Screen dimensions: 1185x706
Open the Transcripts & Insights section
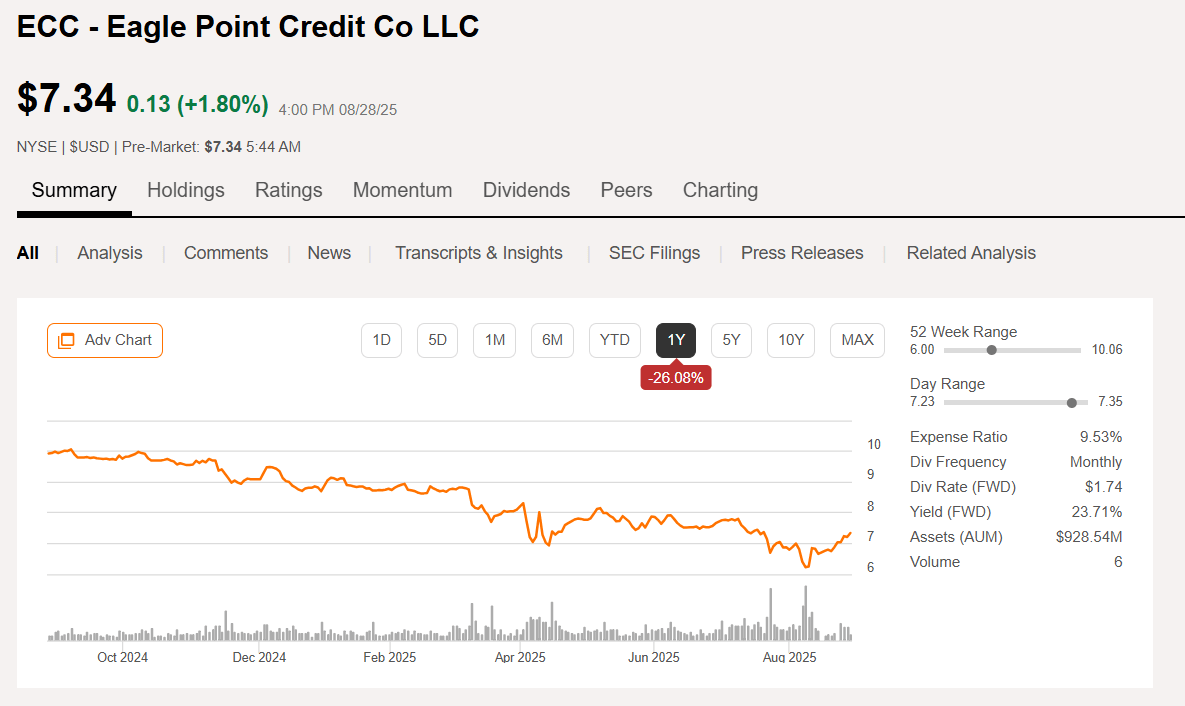point(478,253)
